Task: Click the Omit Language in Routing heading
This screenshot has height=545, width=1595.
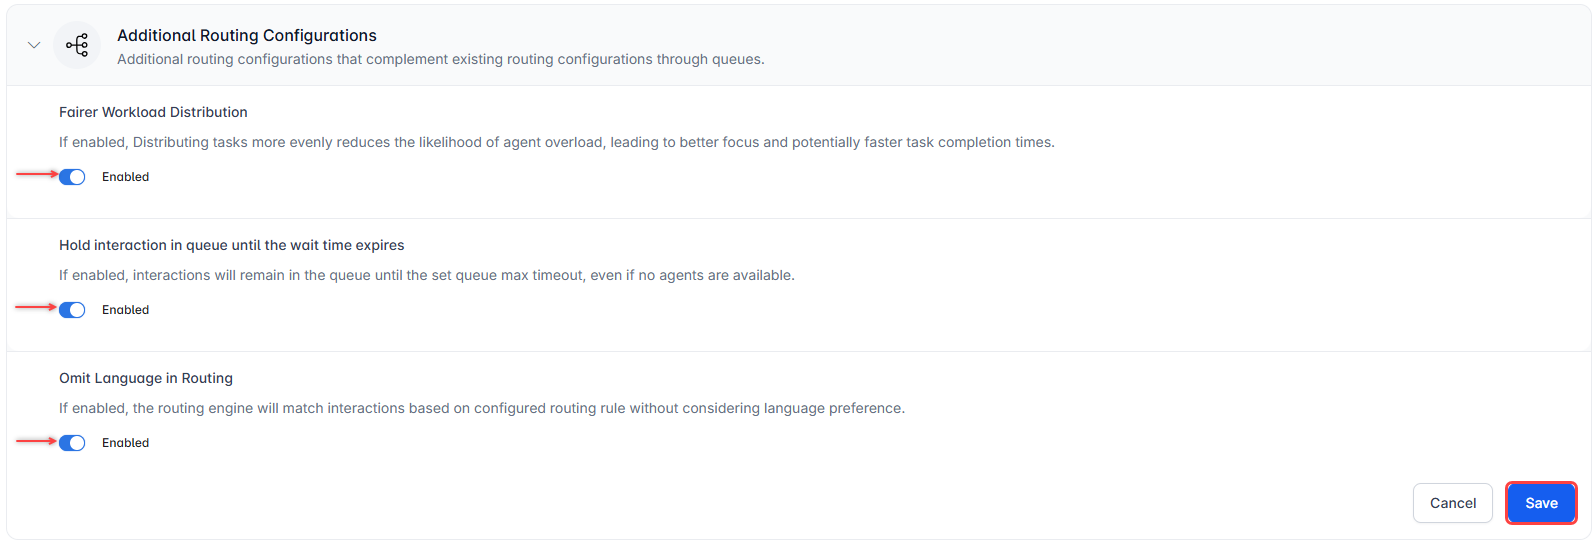Action: [146, 378]
